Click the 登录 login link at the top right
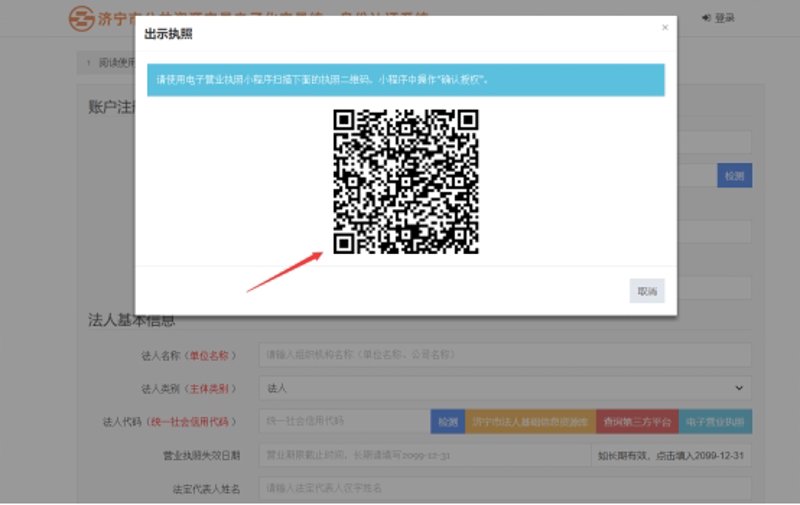Image resolution: width=800 pixels, height=505 pixels. pos(724,18)
